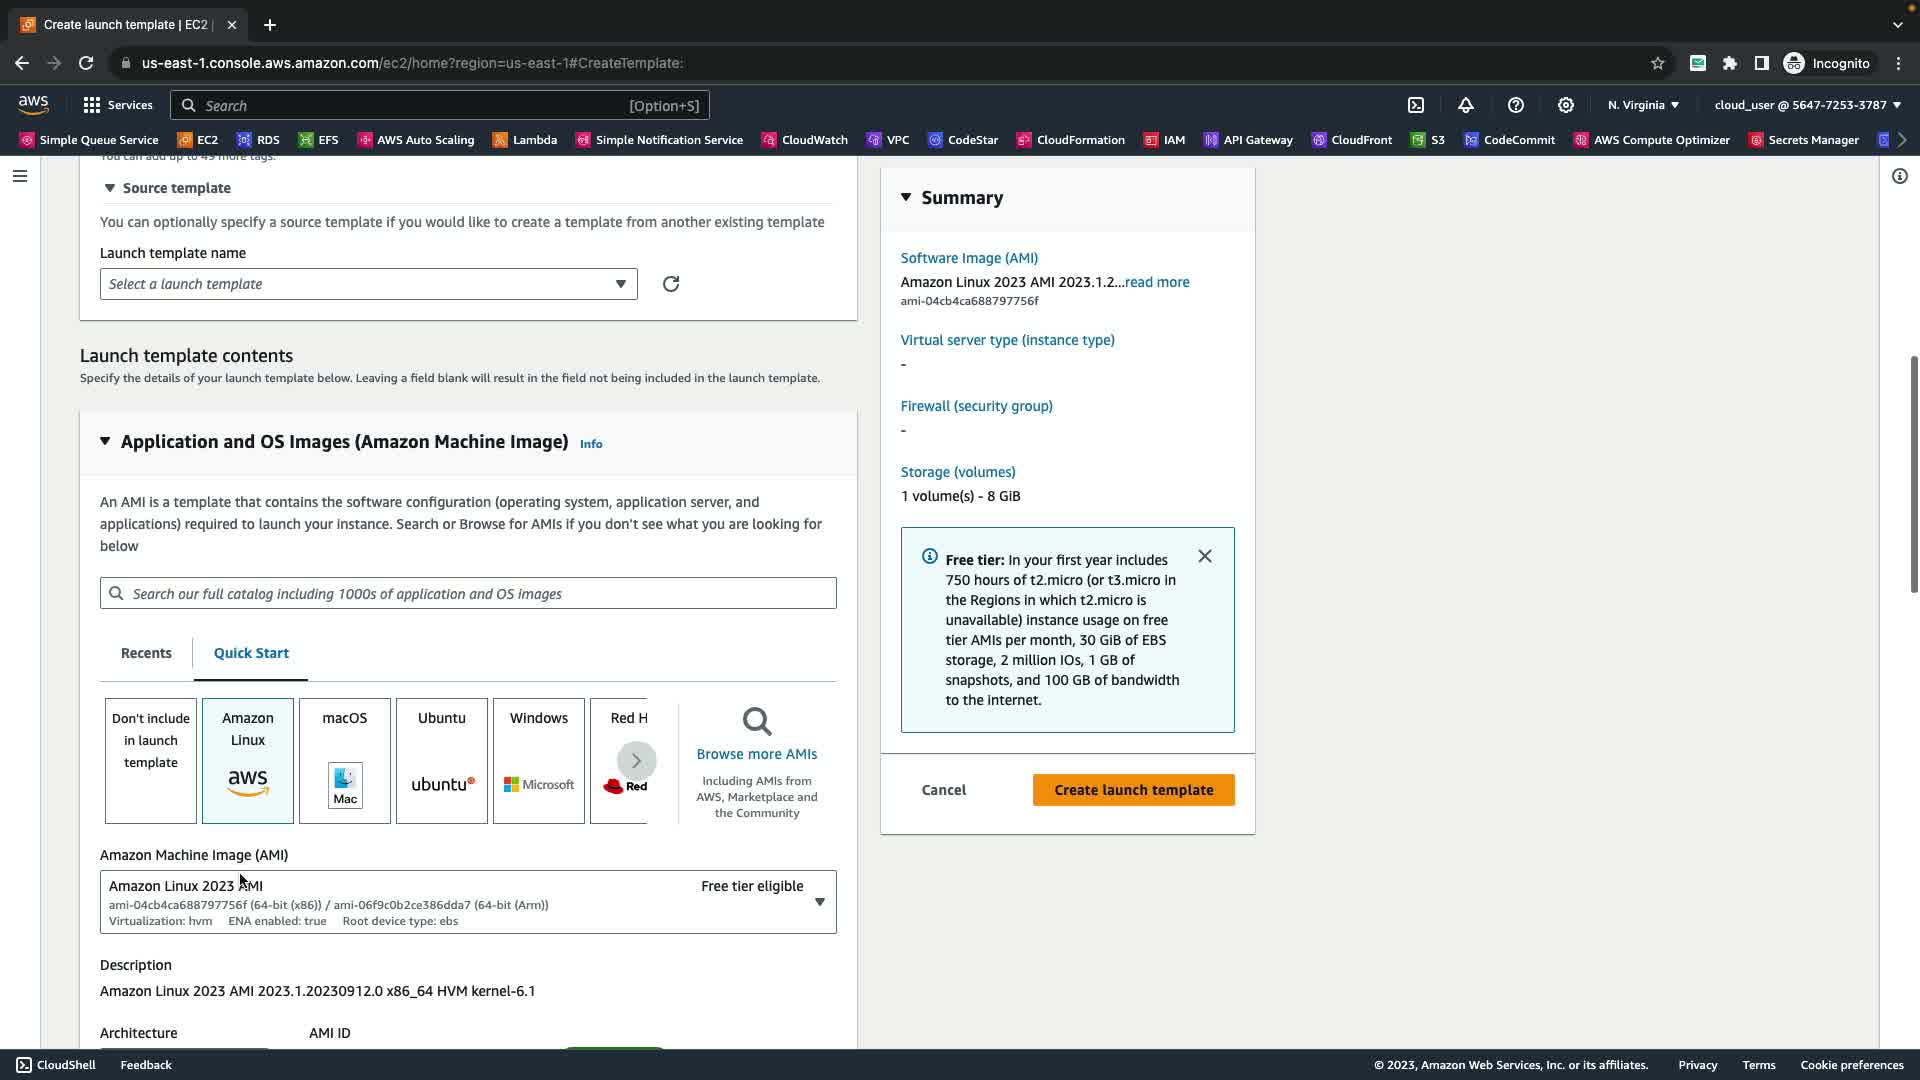1920x1080 pixels.
Task: Click the Browse more AMIs magnifier icon
Action: click(x=757, y=721)
